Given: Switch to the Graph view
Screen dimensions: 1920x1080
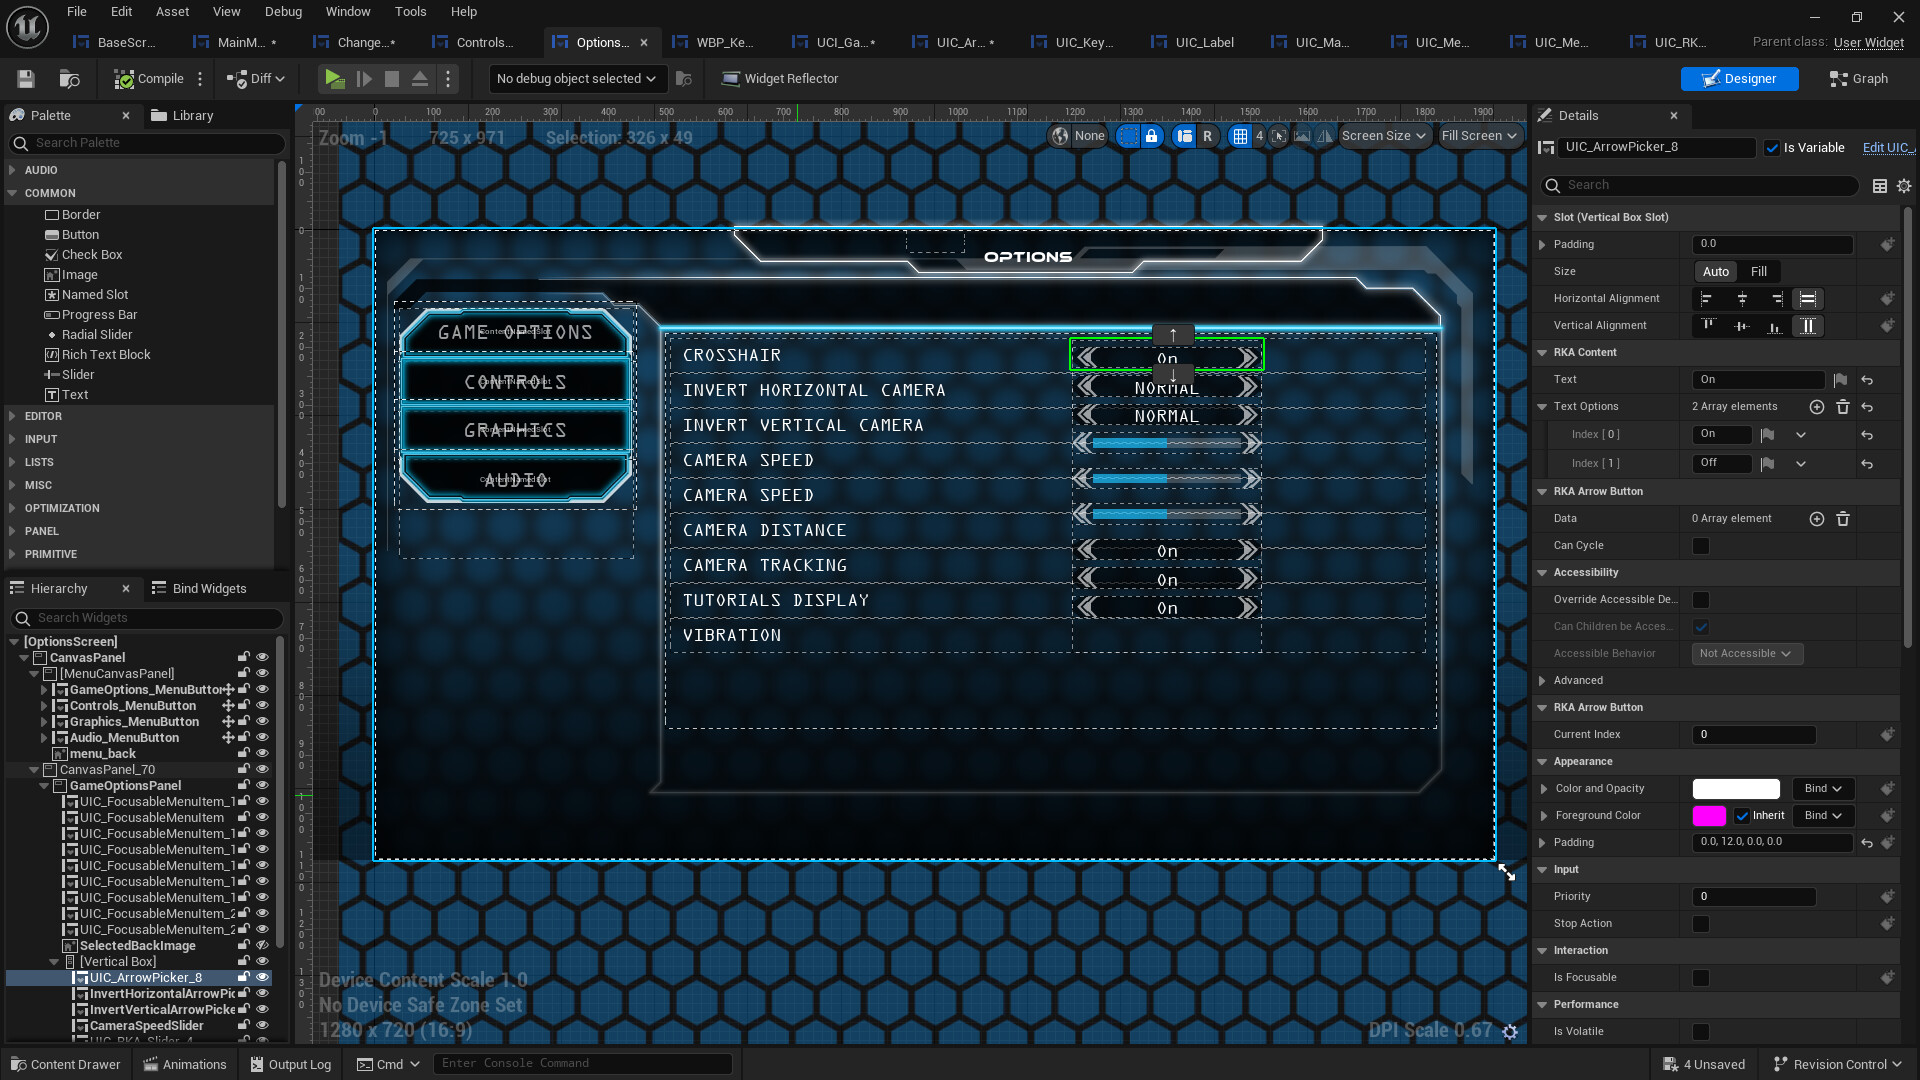Looking at the screenshot, I should 1857,79.
